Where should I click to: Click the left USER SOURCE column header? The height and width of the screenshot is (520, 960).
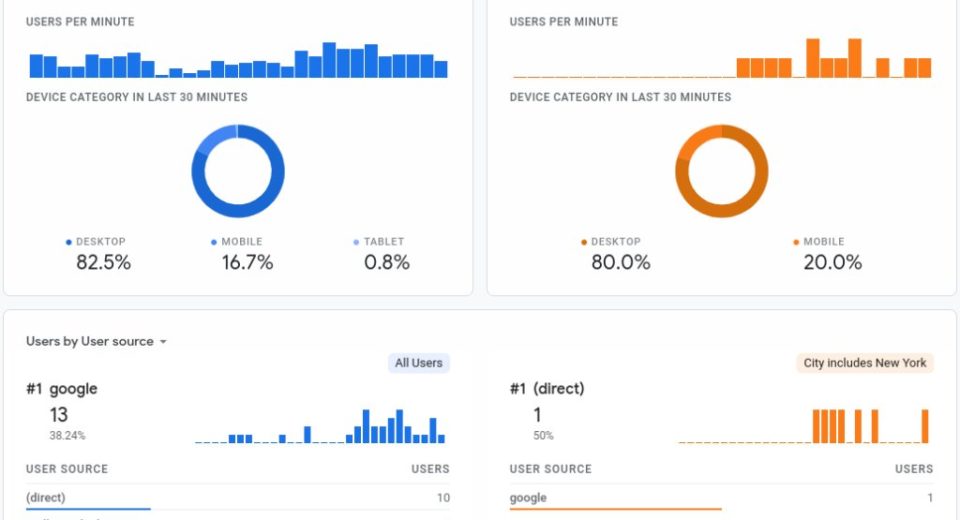tap(67, 469)
